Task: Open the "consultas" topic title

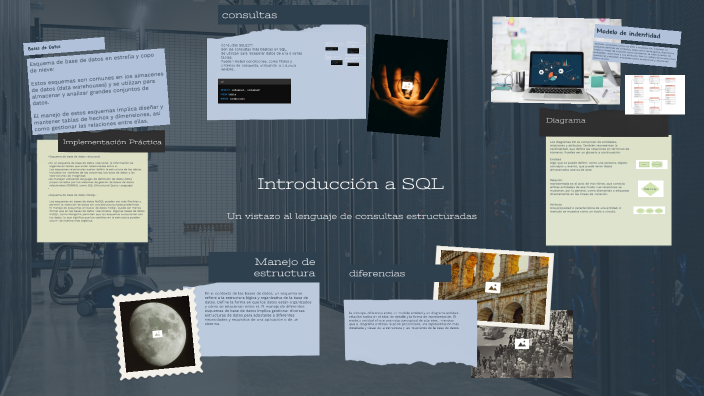Action: (249, 15)
